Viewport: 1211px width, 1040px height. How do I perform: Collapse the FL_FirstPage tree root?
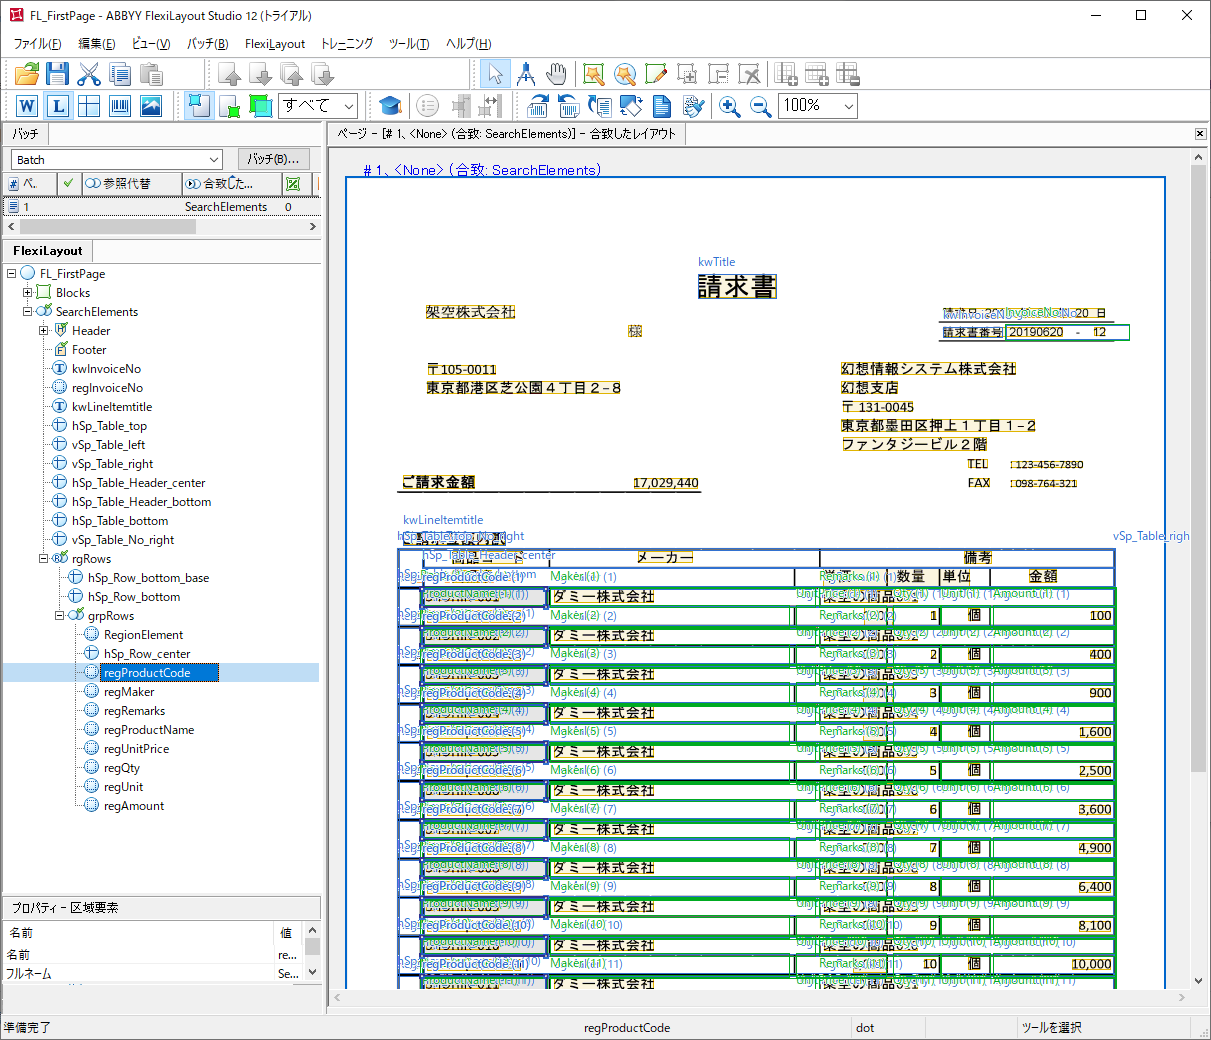(x=12, y=273)
